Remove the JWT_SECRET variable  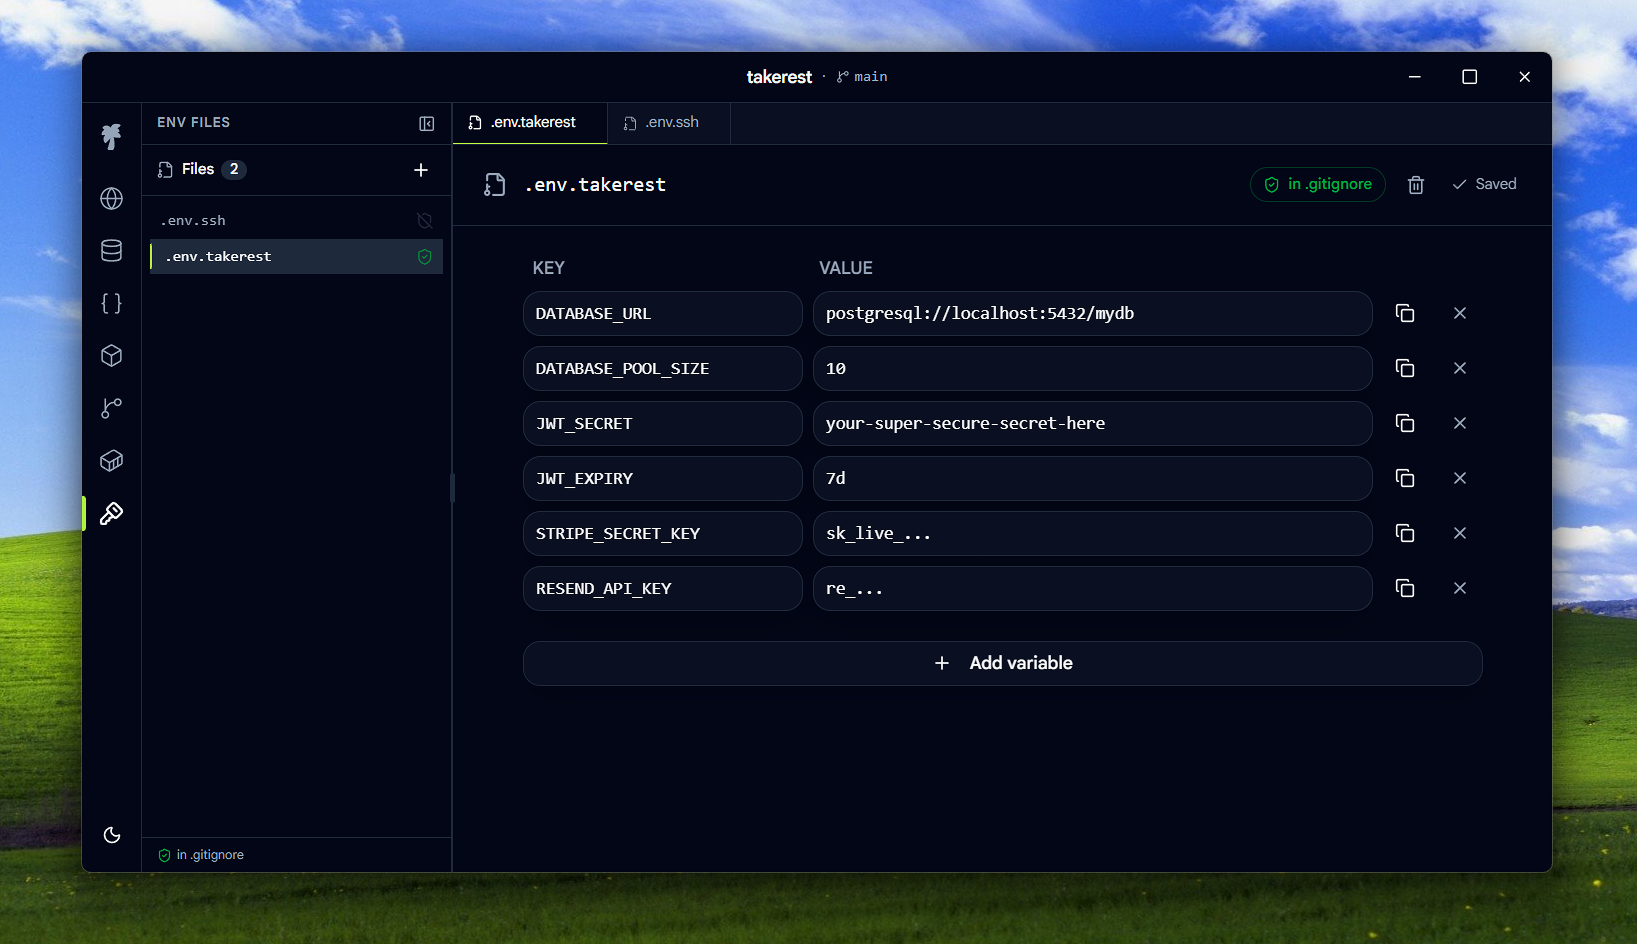[x=1460, y=424]
